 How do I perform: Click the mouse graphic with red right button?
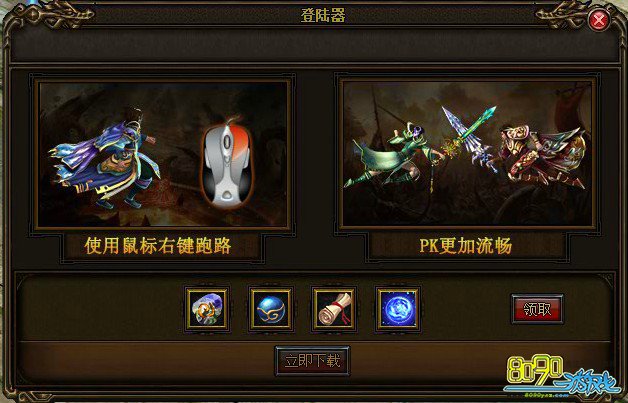click(227, 164)
